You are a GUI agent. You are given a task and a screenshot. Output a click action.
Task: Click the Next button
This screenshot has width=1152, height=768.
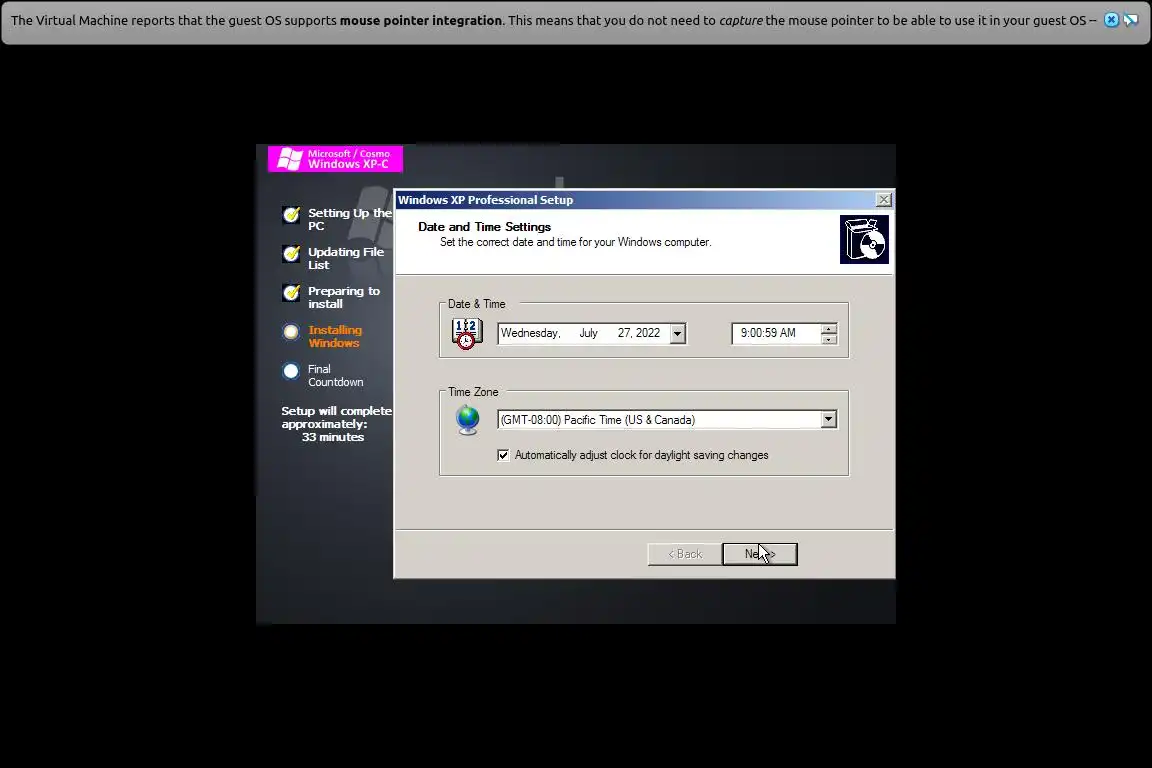[760, 554]
